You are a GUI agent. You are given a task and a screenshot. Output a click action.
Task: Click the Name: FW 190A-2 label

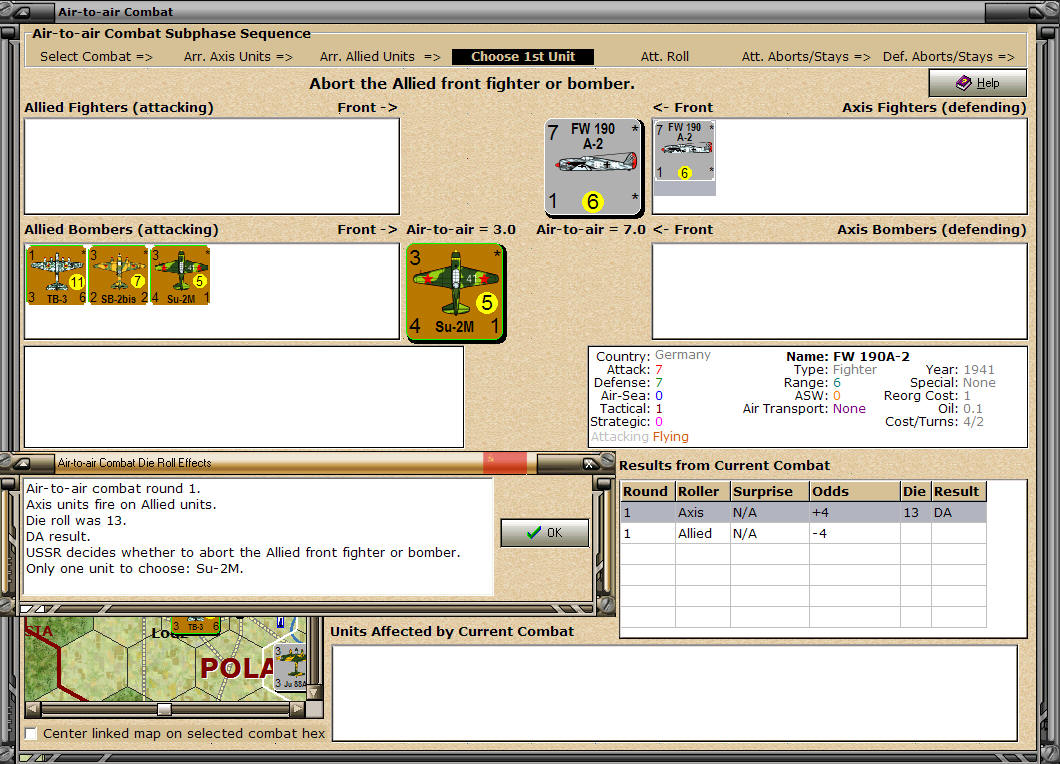[848, 356]
